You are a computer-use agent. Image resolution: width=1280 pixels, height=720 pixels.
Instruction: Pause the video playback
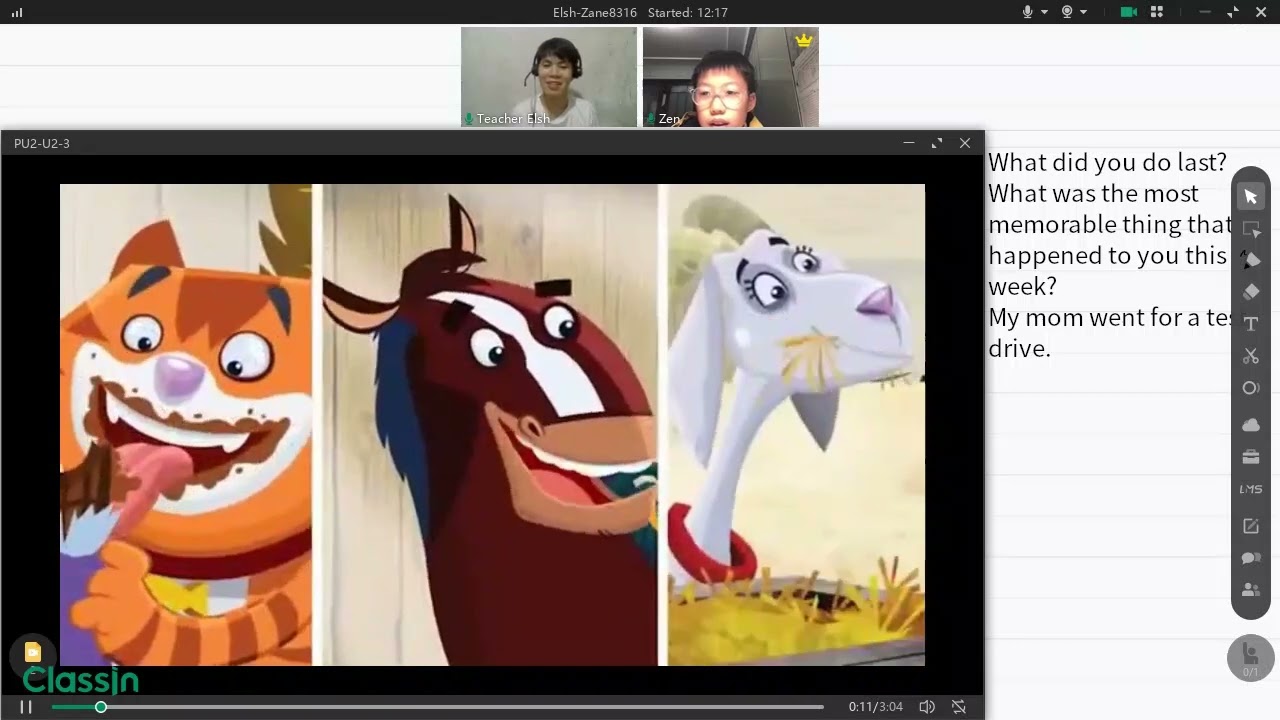pyautogui.click(x=26, y=707)
